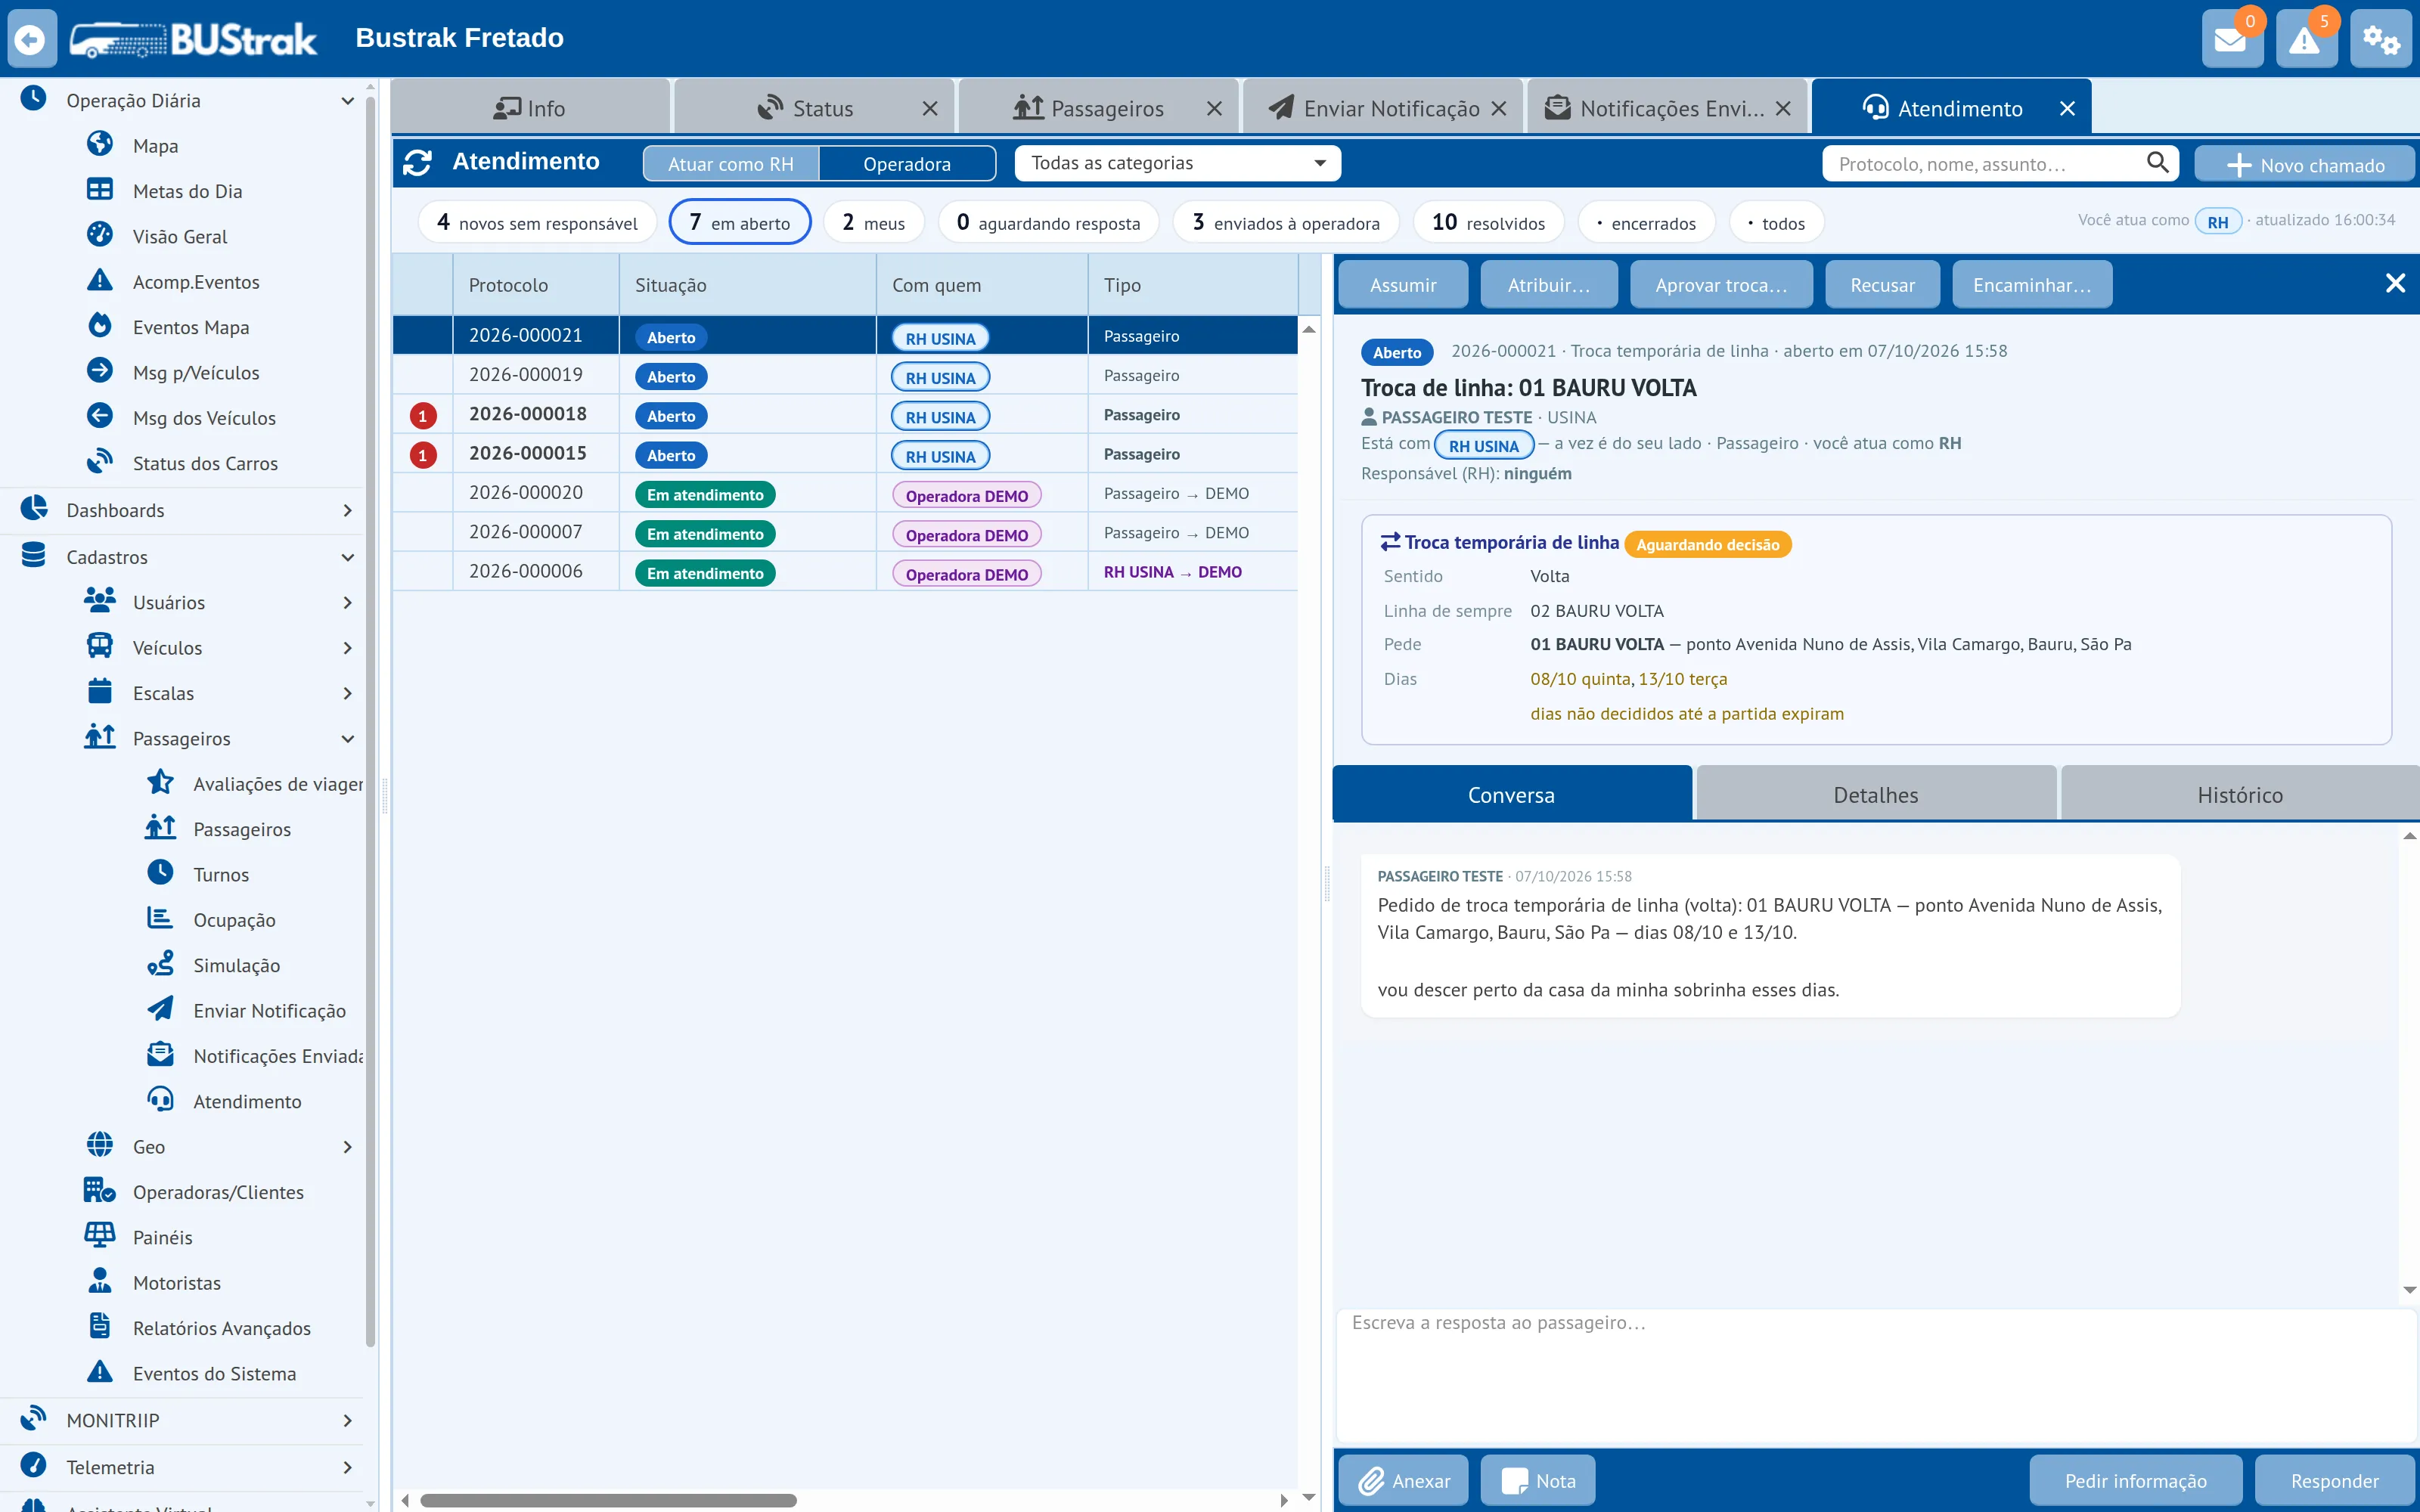This screenshot has height=1512, width=2420.
Task: Click the back arrow icon beside BUStrak logo
Action: pos(32,39)
